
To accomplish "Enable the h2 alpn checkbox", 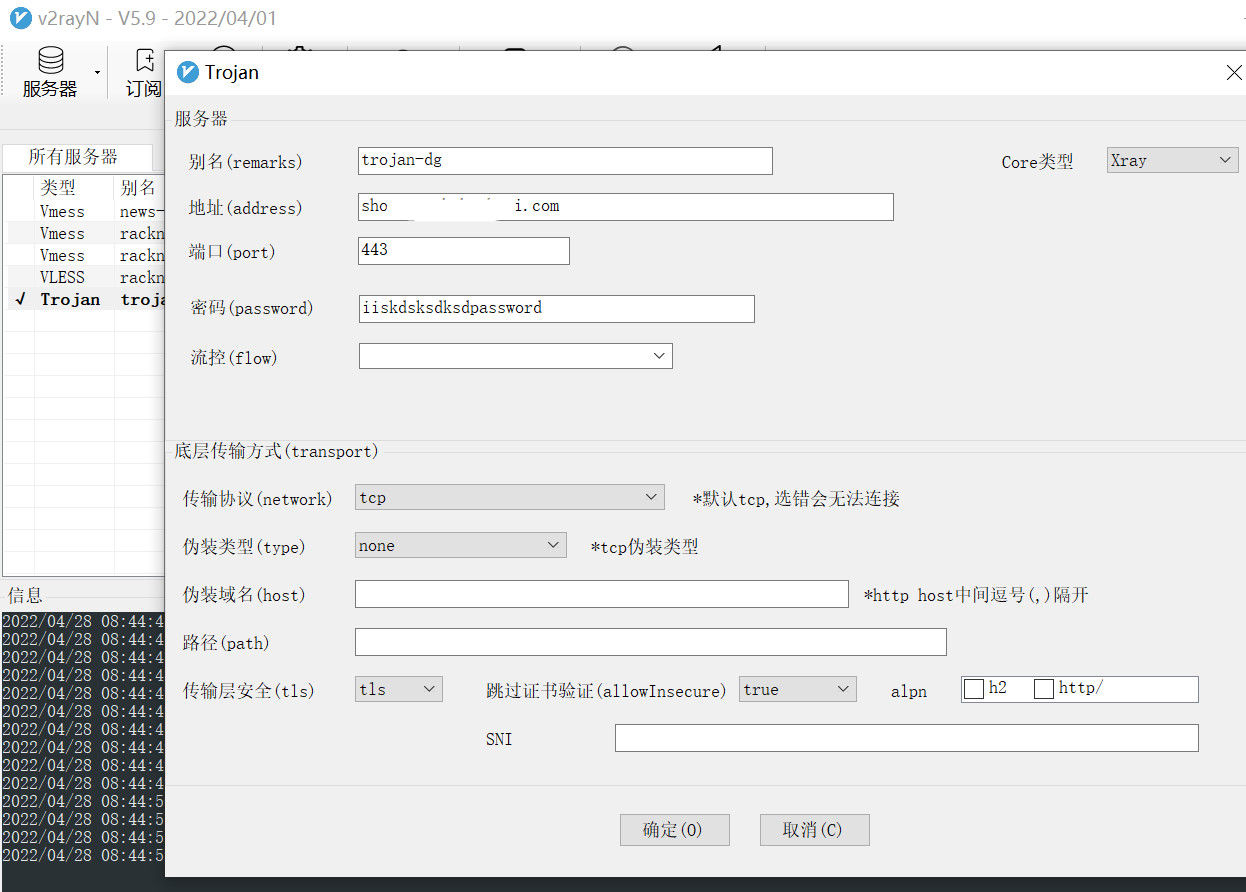I will coord(974,689).
